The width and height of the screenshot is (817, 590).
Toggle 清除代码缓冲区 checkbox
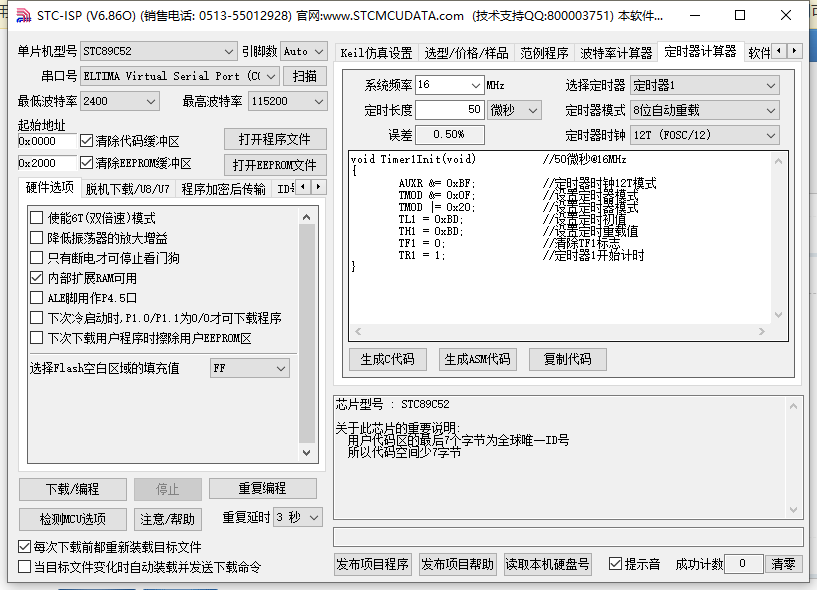coord(86,141)
